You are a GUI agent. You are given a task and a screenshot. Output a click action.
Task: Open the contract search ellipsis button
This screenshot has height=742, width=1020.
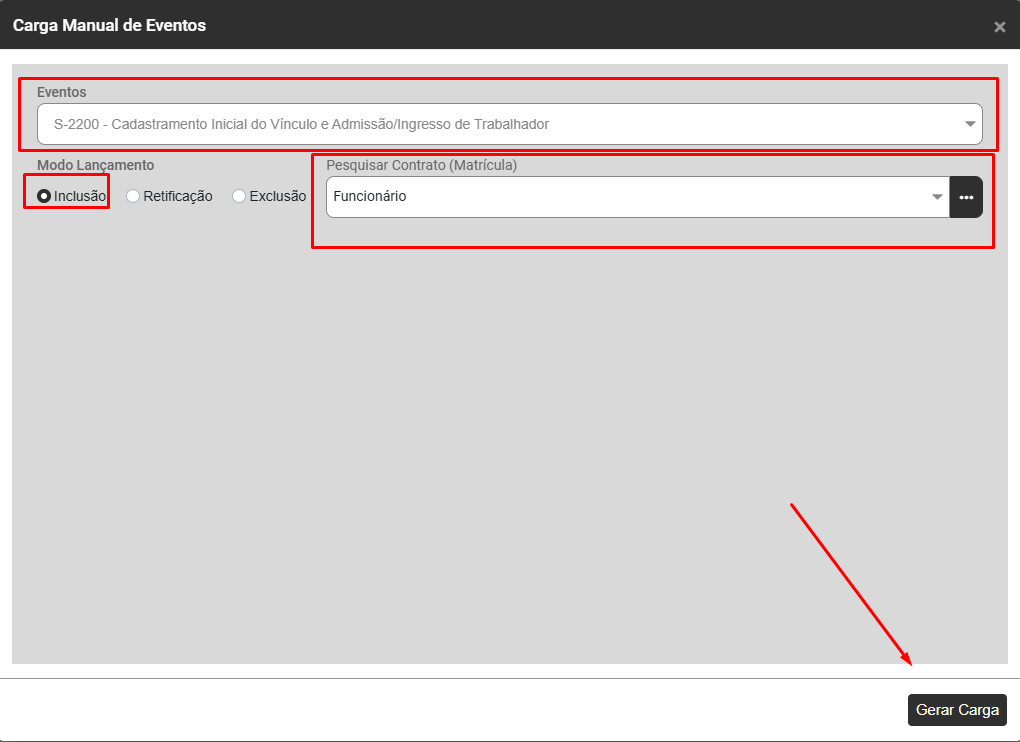[966, 197]
